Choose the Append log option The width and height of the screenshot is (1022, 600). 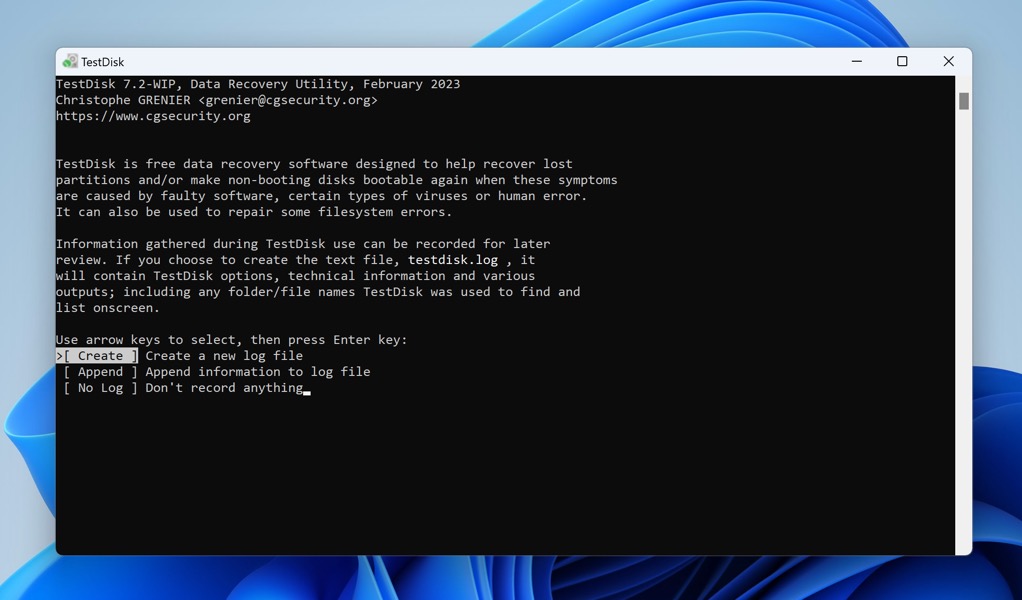(x=100, y=371)
